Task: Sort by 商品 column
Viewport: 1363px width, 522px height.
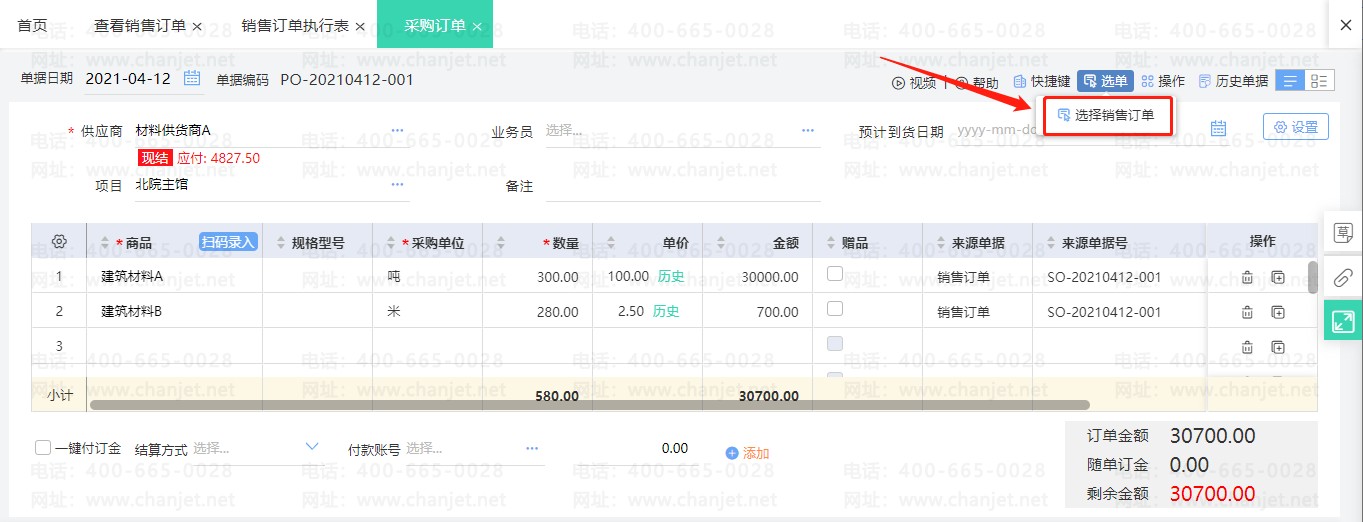Action: point(105,243)
